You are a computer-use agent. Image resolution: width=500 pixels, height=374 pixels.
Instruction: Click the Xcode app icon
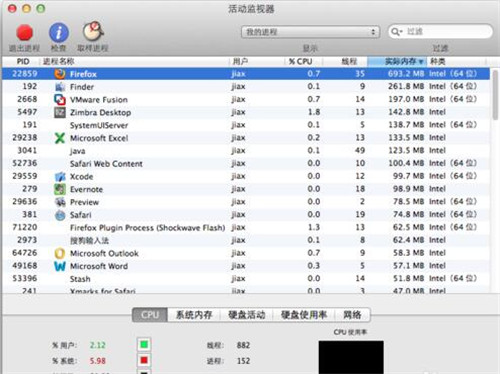pyautogui.click(x=60, y=176)
